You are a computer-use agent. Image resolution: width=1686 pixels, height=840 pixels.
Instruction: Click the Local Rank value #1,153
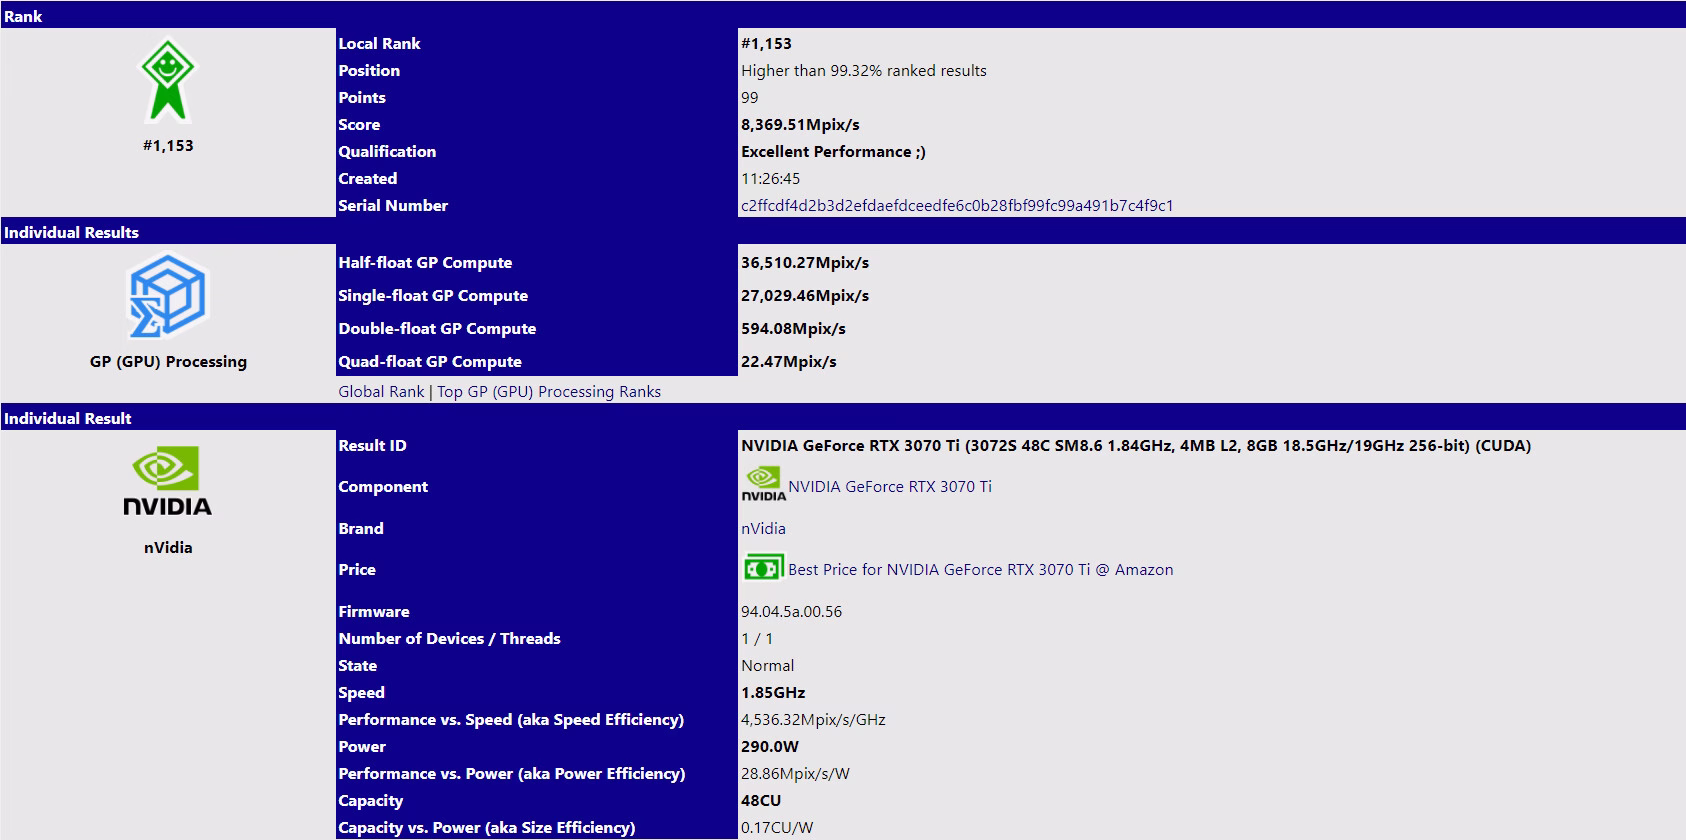(766, 43)
